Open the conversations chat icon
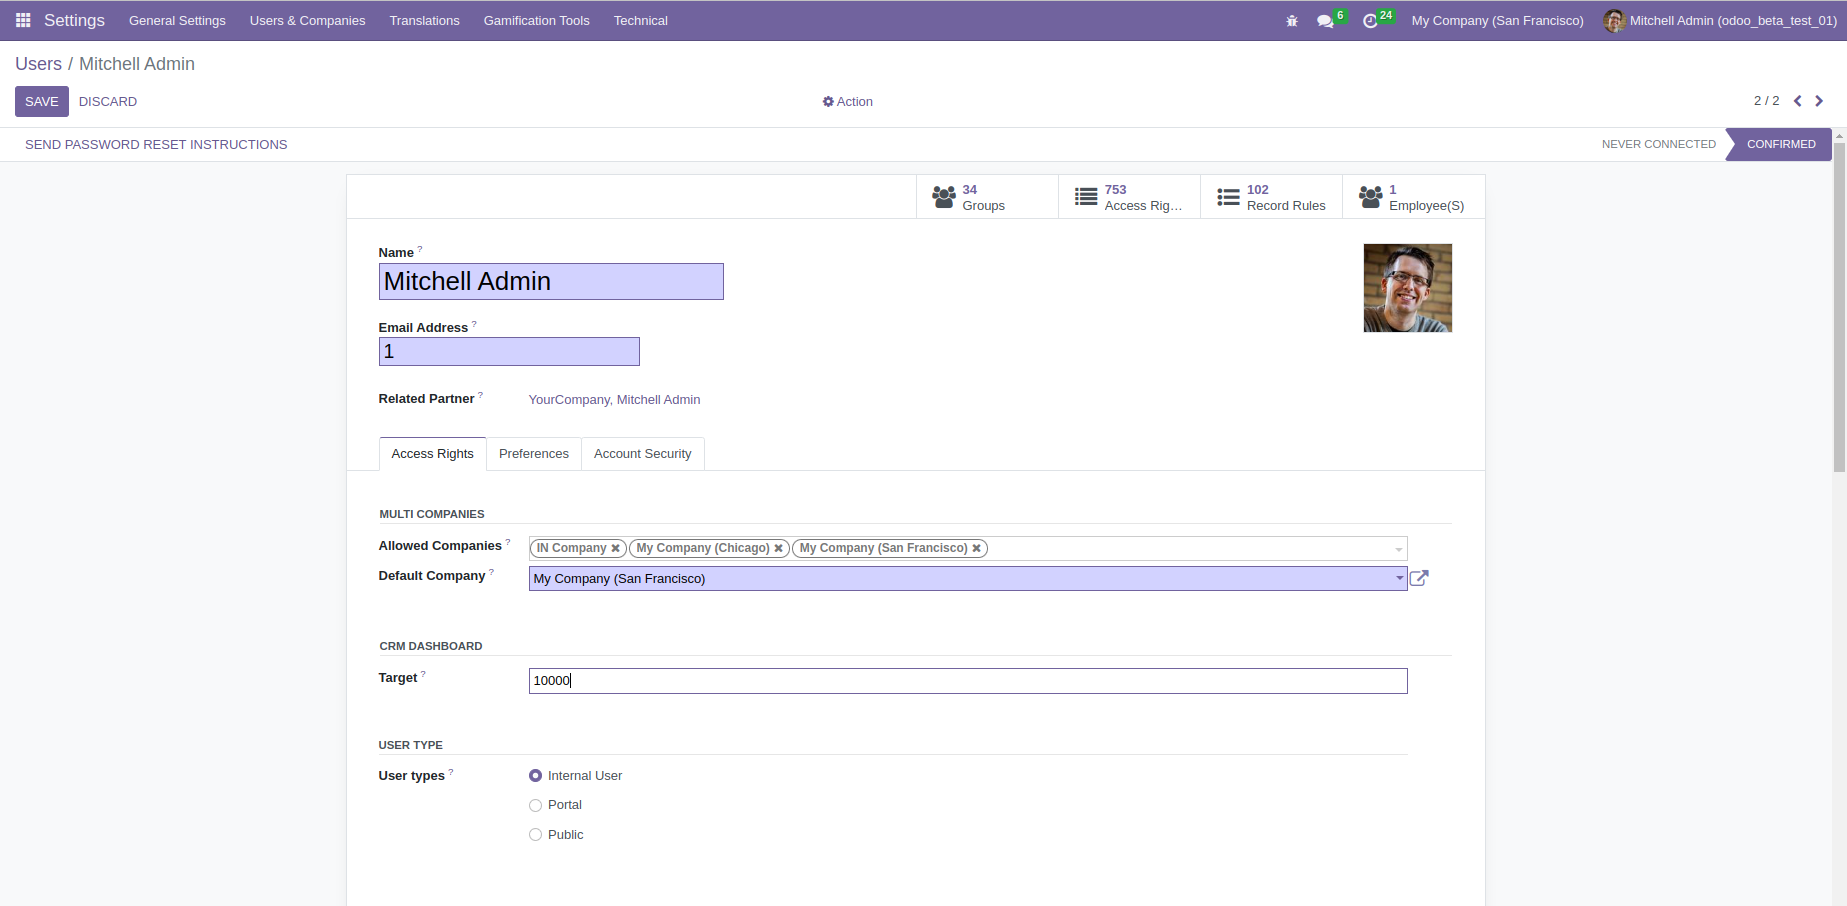The width and height of the screenshot is (1847, 906). pos(1325,21)
